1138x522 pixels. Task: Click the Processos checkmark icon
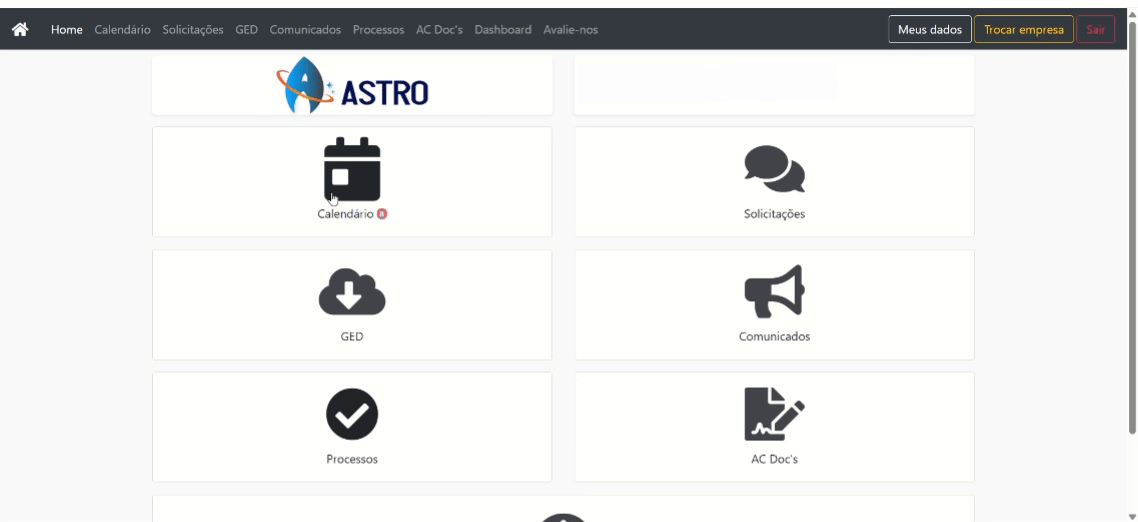pyautogui.click(x=352, y=414)
